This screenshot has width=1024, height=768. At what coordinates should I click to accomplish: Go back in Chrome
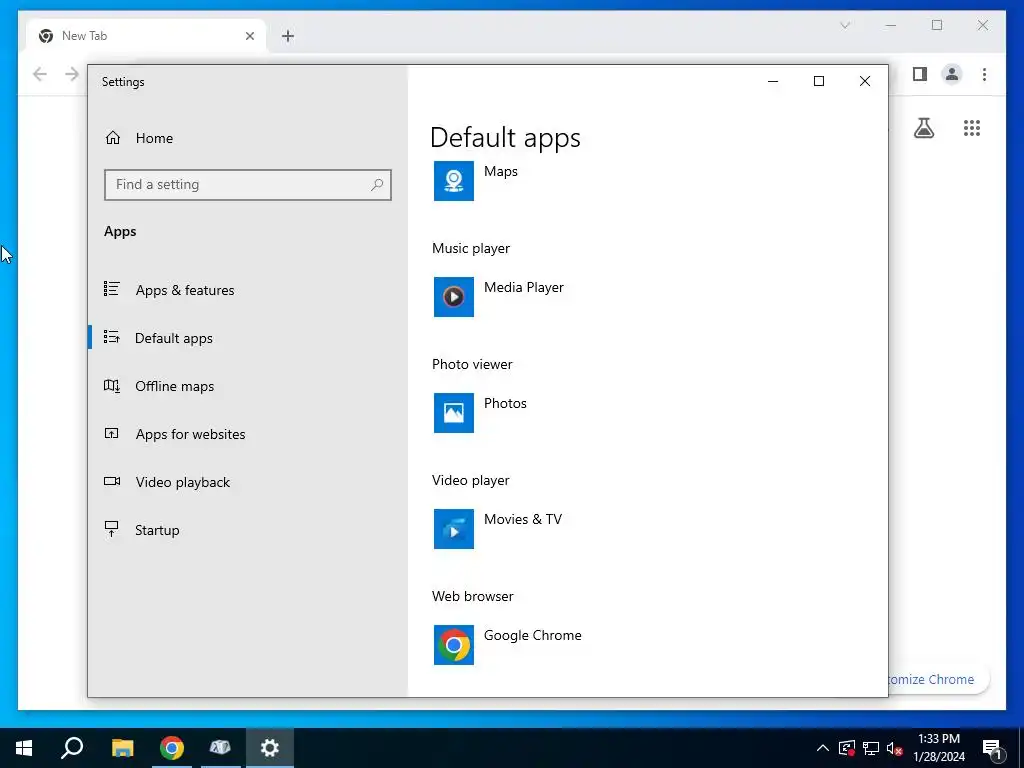pyautogui.click(x=40, y=74)
